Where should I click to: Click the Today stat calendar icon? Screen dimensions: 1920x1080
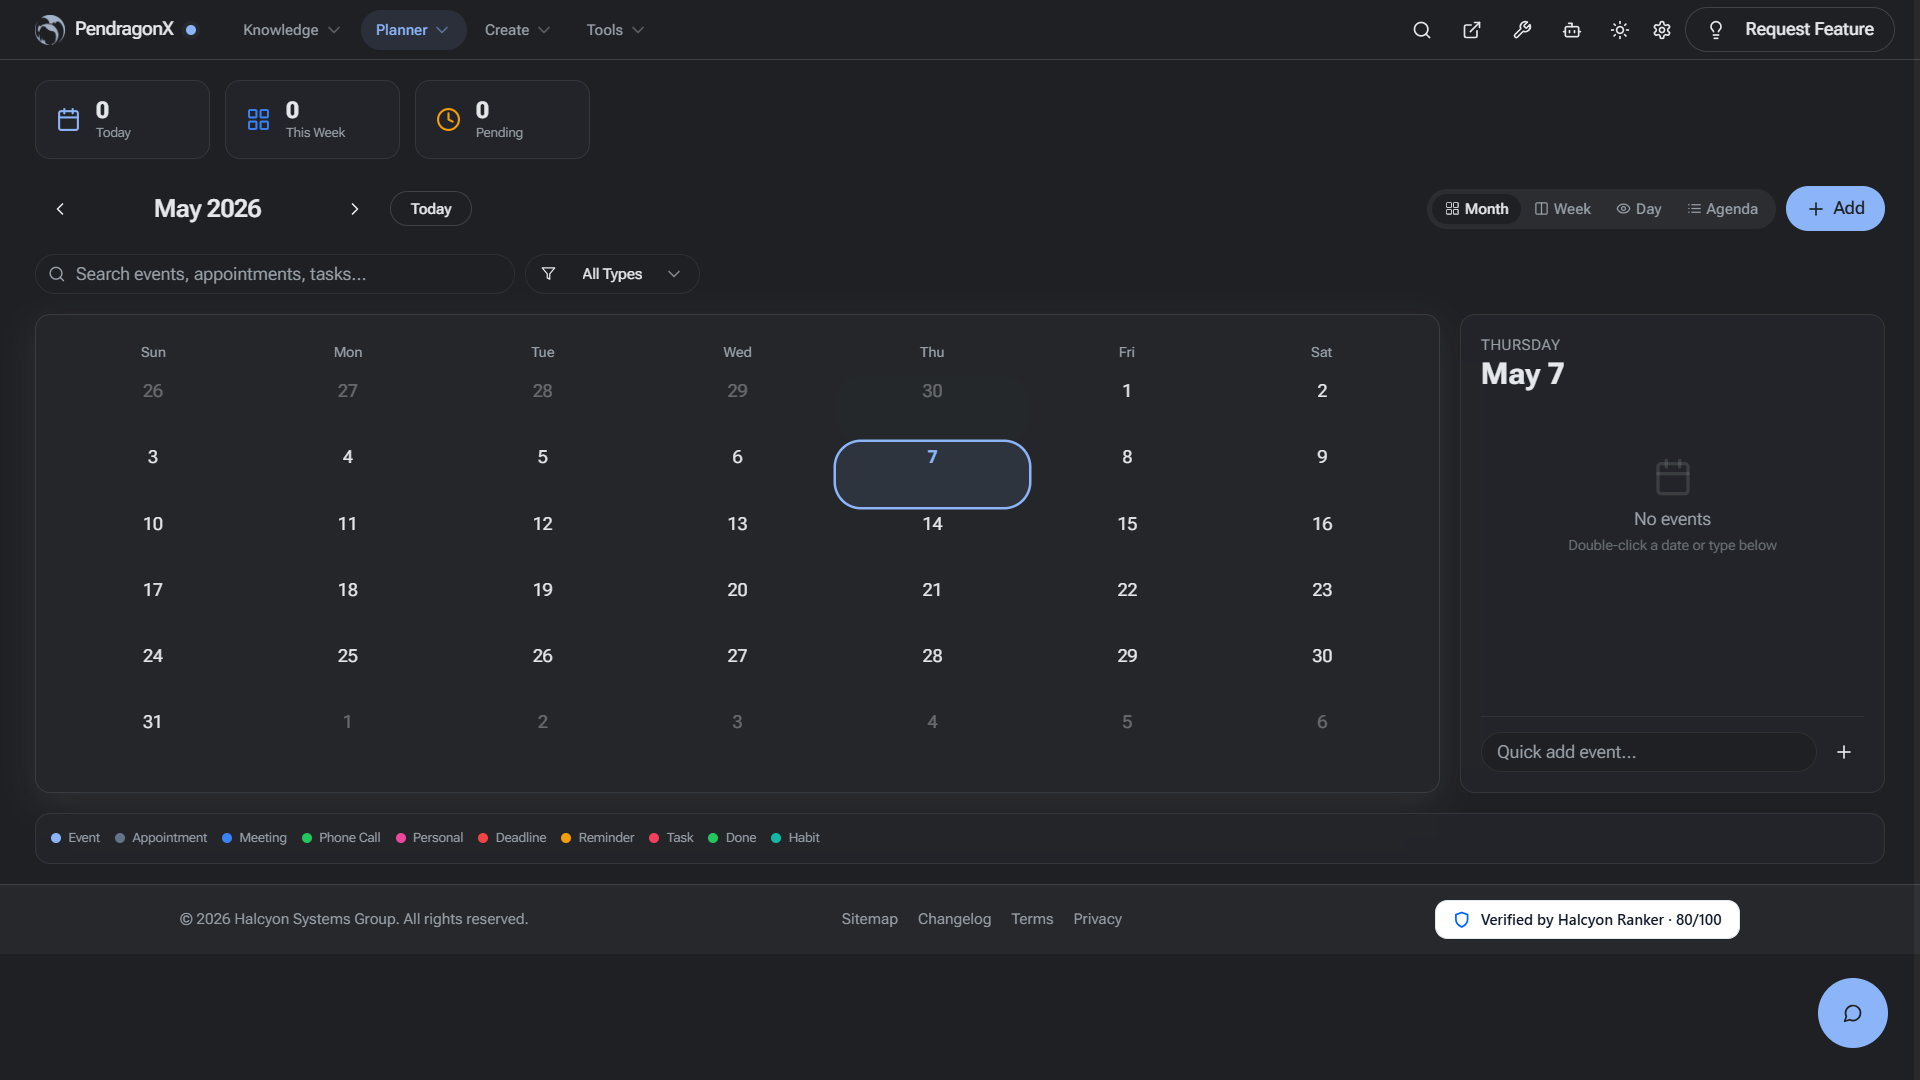coord(68,120)
